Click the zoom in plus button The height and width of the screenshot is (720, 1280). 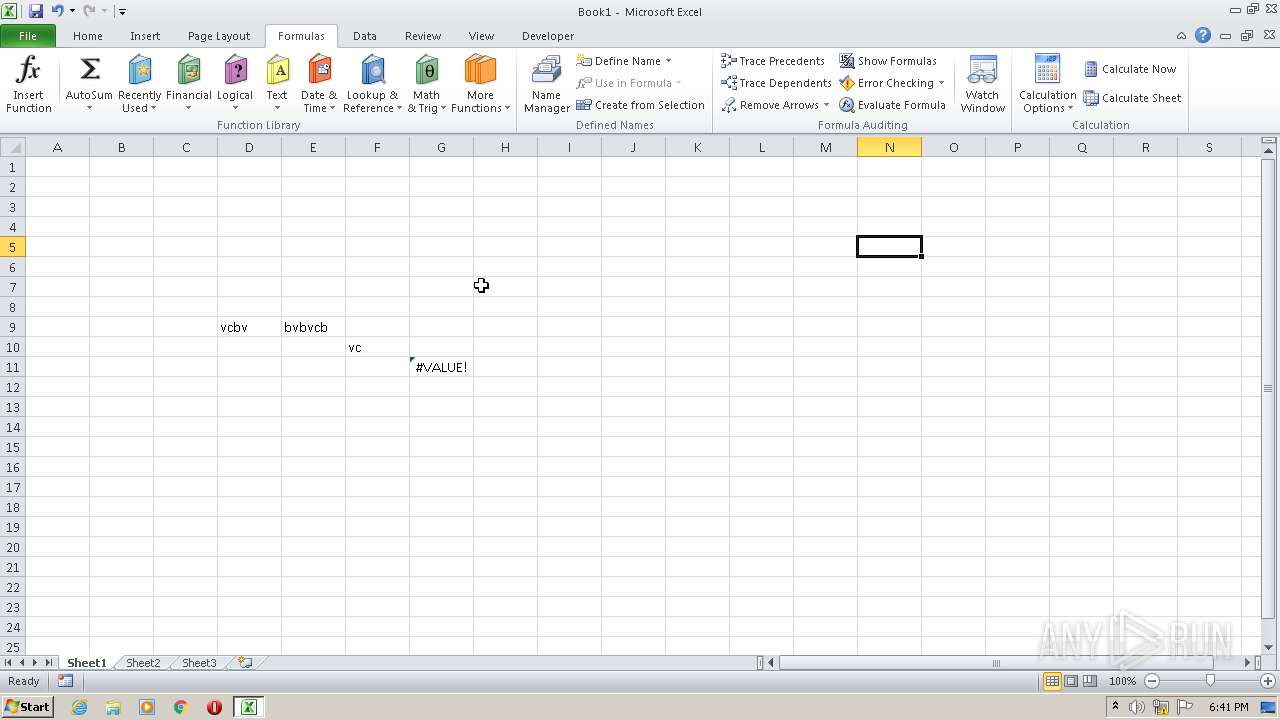1267,681
